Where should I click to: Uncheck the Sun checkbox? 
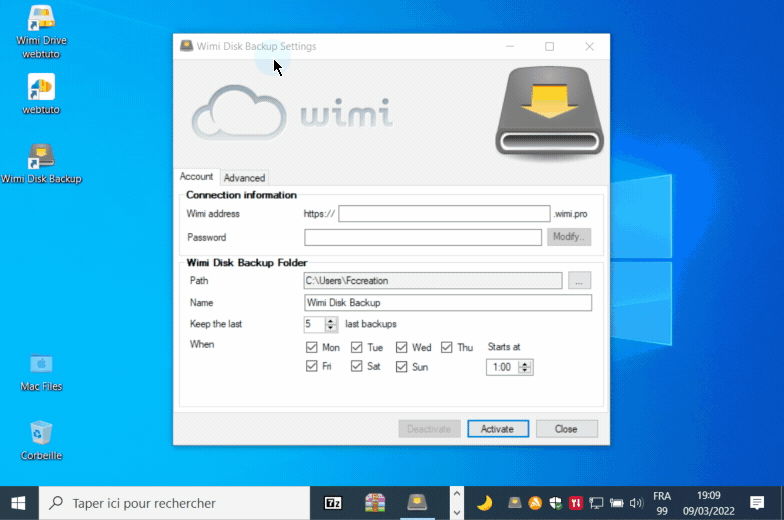[402, 366]
